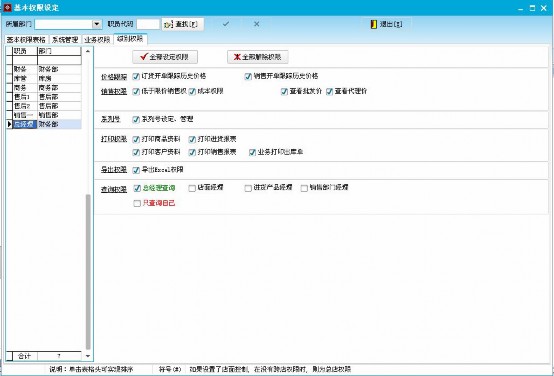Enable the 进货产品经理 checkbox
Screen dimensions: 554x376
coord(248,188)
